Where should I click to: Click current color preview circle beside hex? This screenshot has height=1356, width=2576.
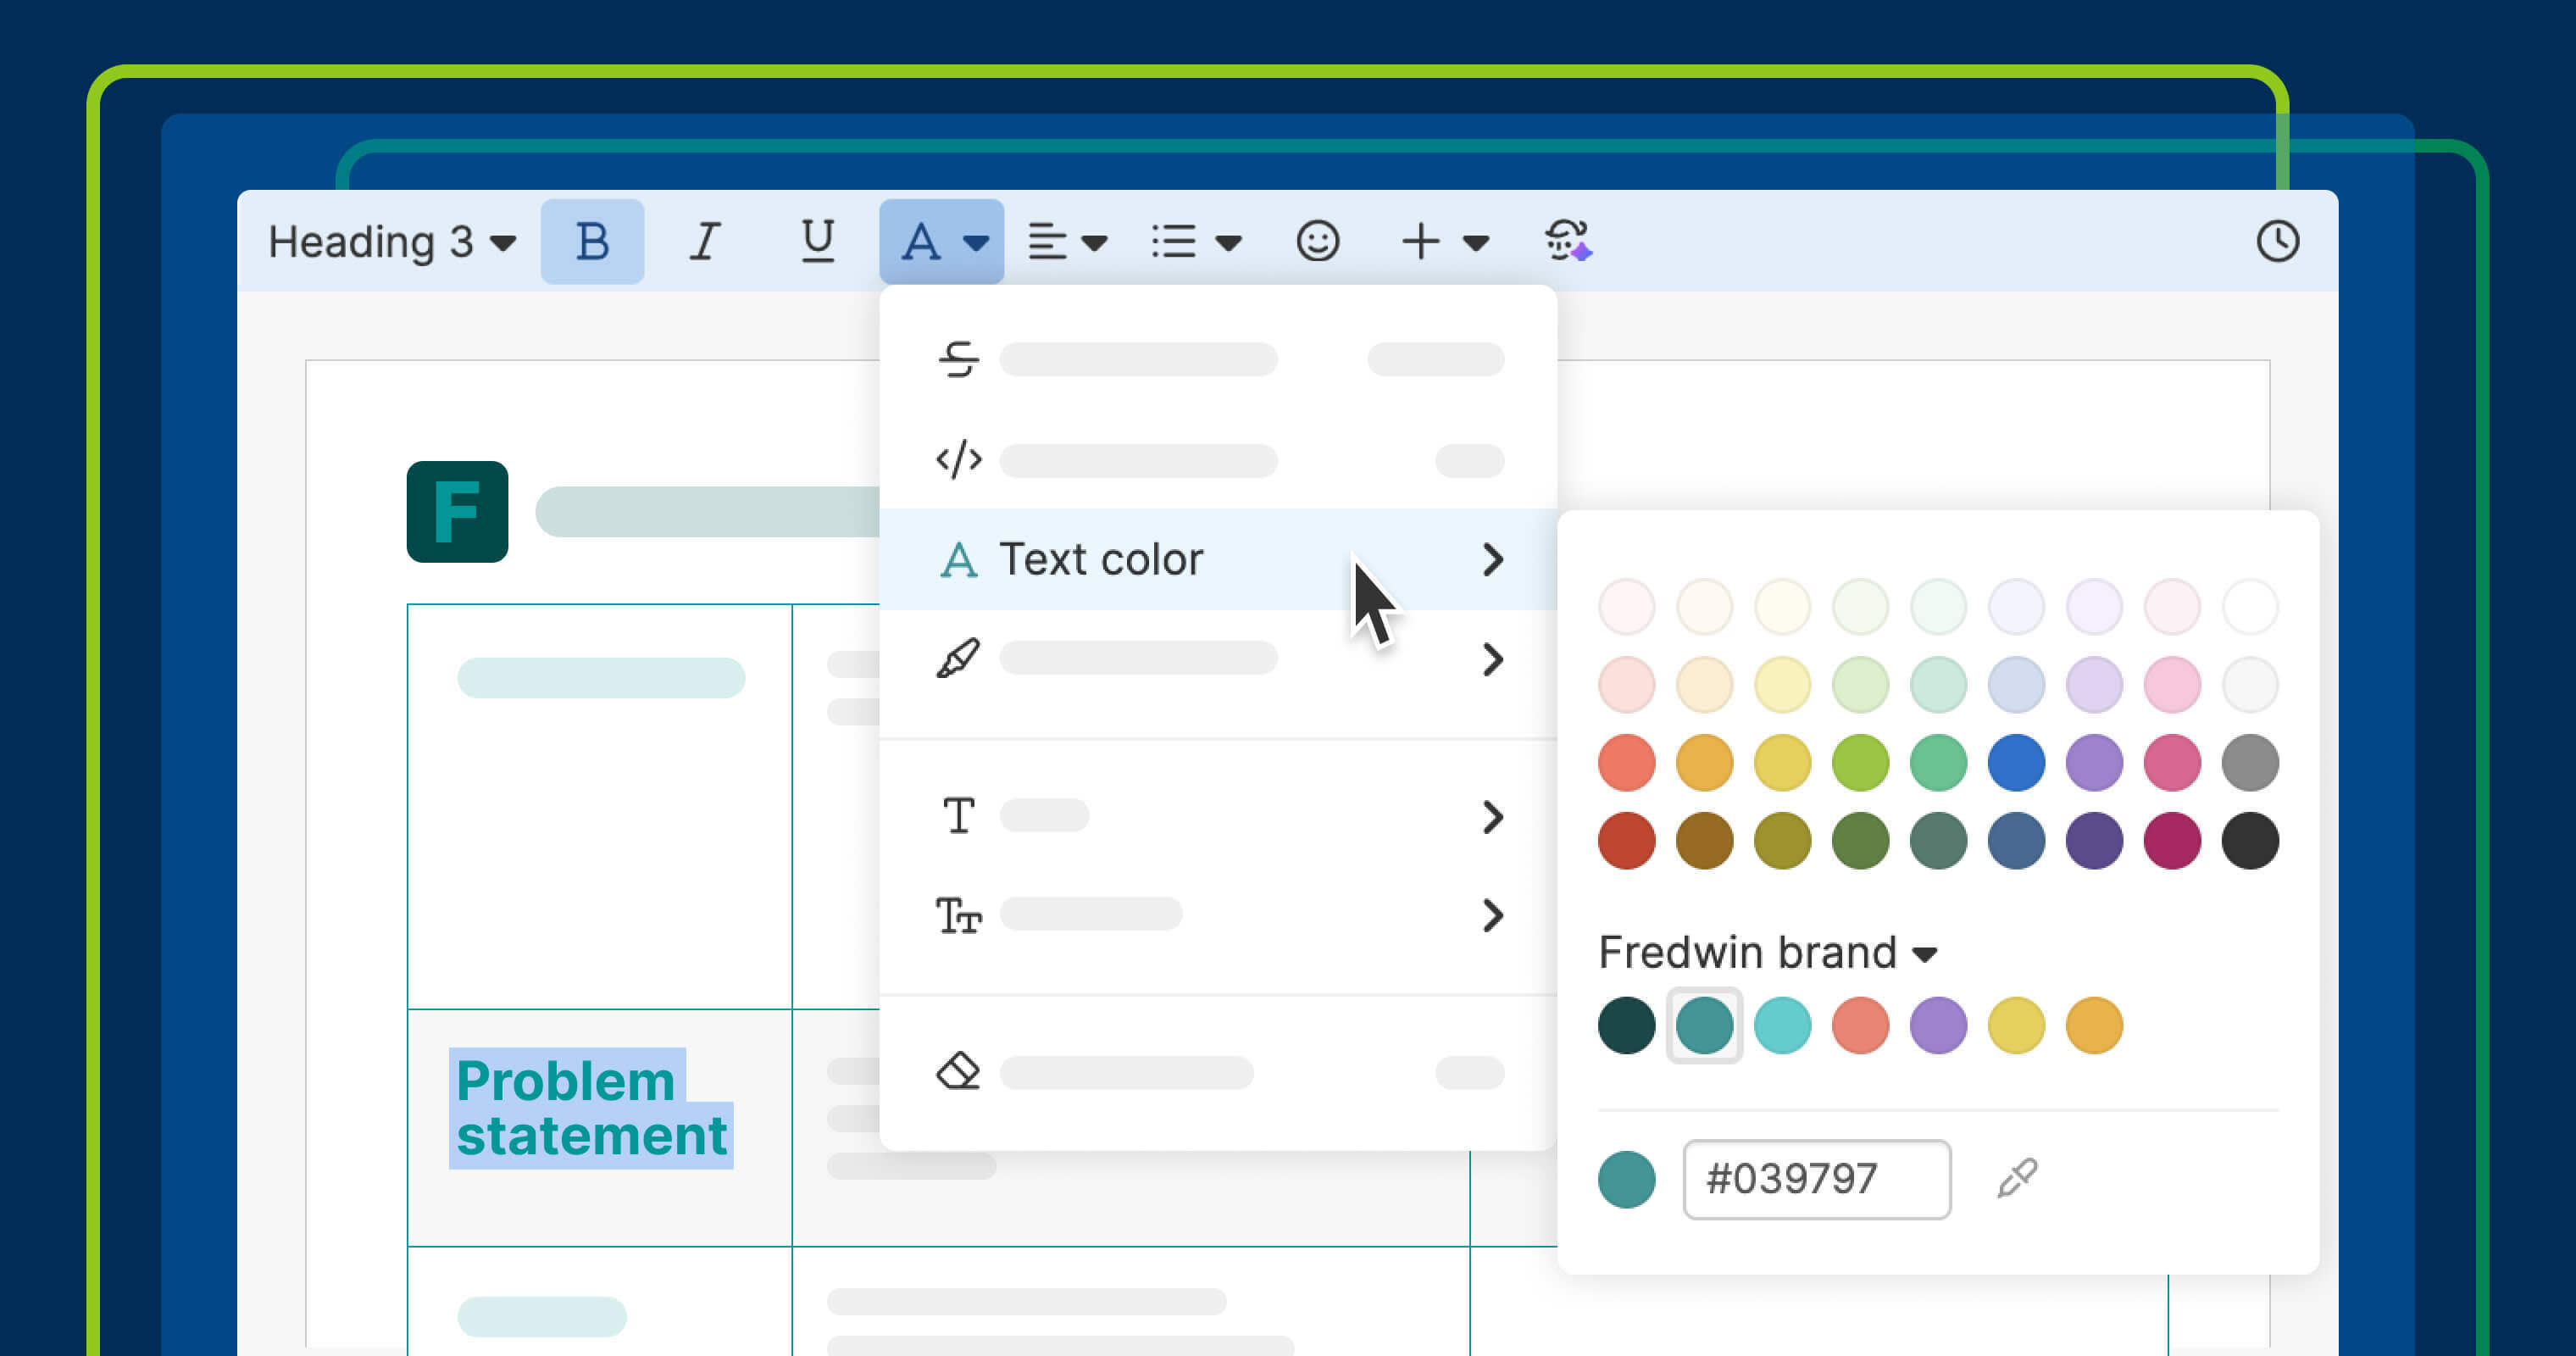pyautogui.click(x=1626, y=1179)
